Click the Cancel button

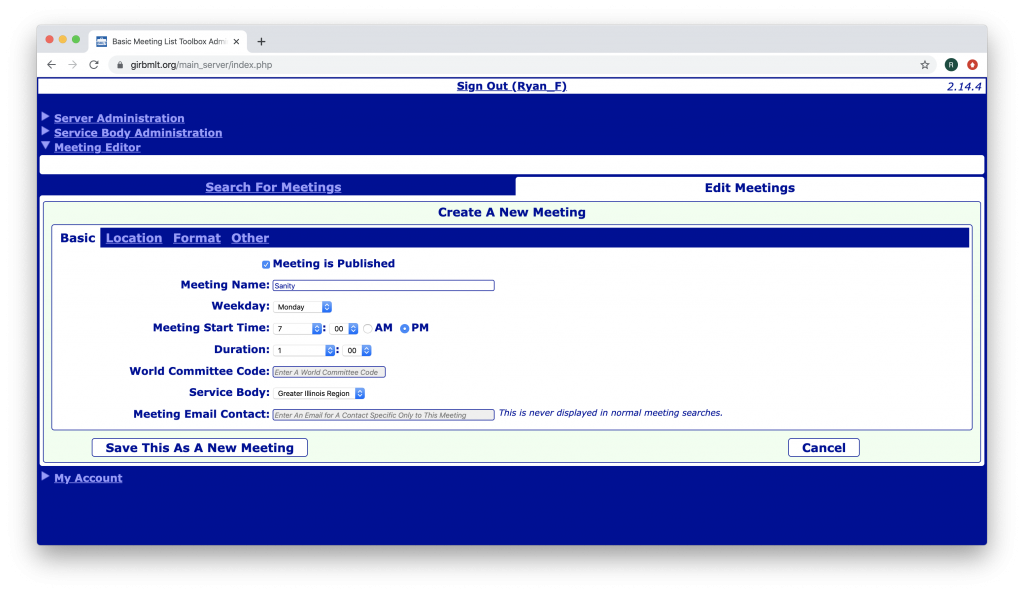tap(824, 448)
